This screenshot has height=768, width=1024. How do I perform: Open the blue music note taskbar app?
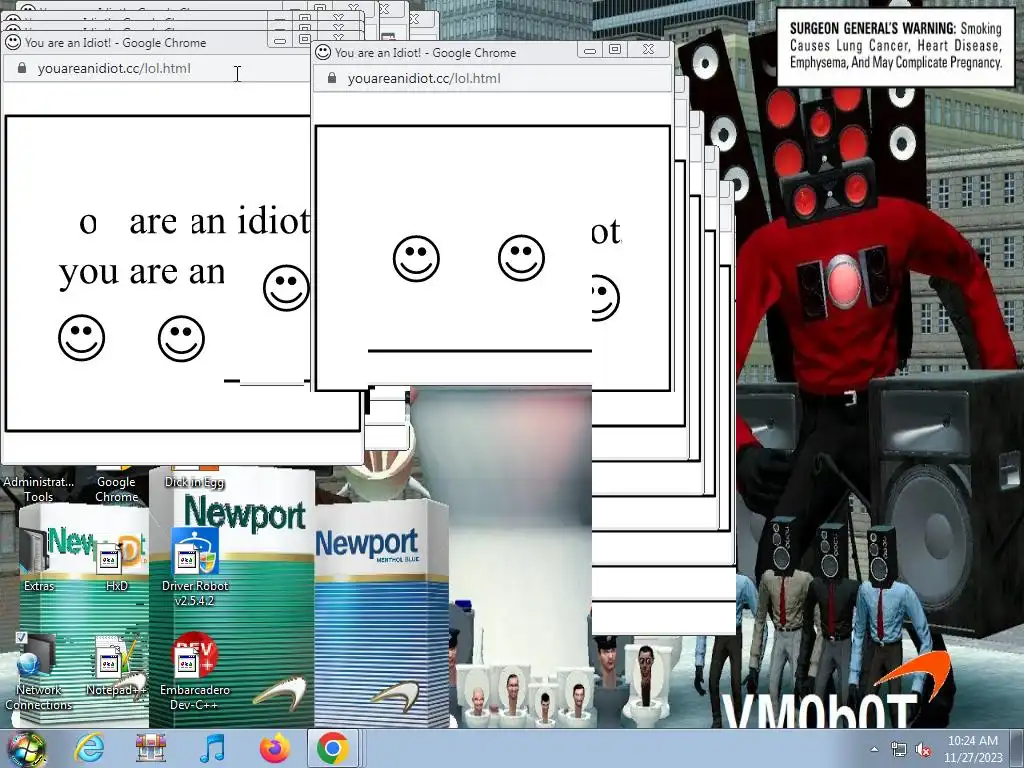pyautogui.click(x=212, y=748)
